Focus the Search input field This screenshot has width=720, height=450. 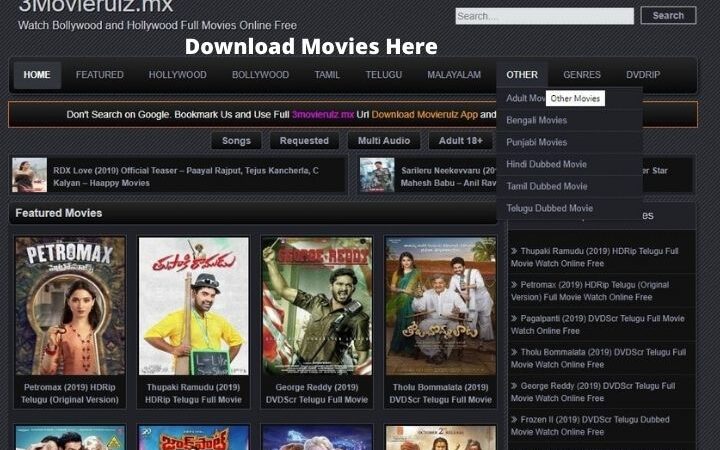click(x=545, y=16)
